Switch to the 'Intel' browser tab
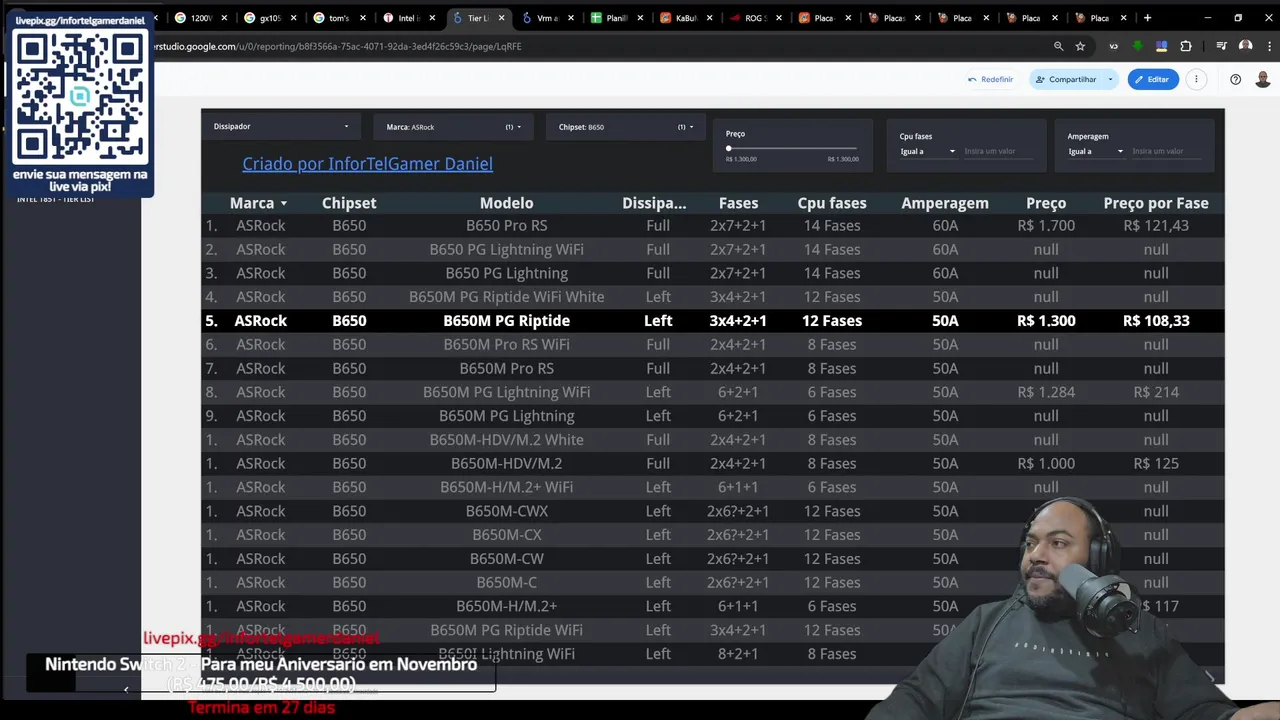1280x720 pixels. pos(407,18)
